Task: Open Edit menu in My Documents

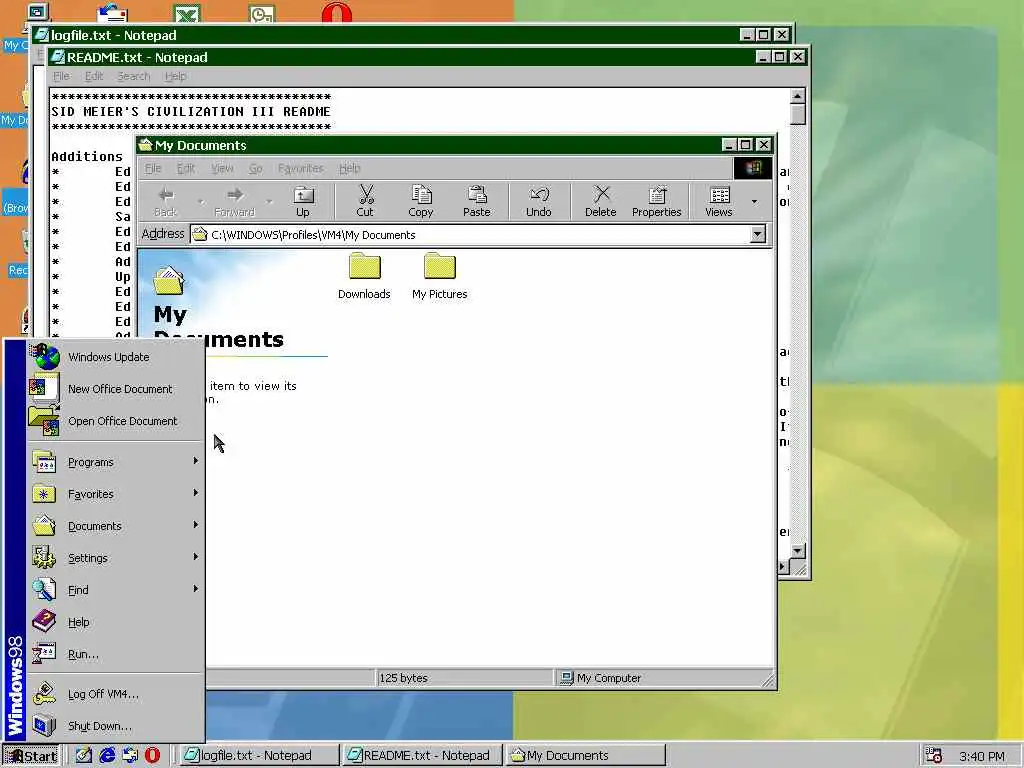Action: pos(186,168)
